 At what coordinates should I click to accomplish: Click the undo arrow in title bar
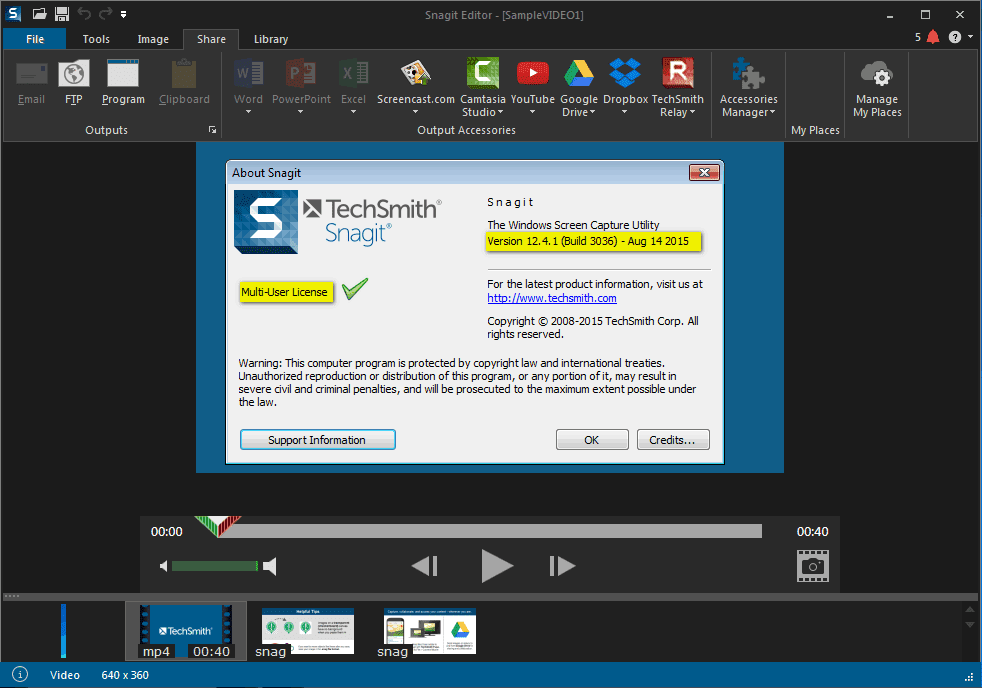point(84,14)
